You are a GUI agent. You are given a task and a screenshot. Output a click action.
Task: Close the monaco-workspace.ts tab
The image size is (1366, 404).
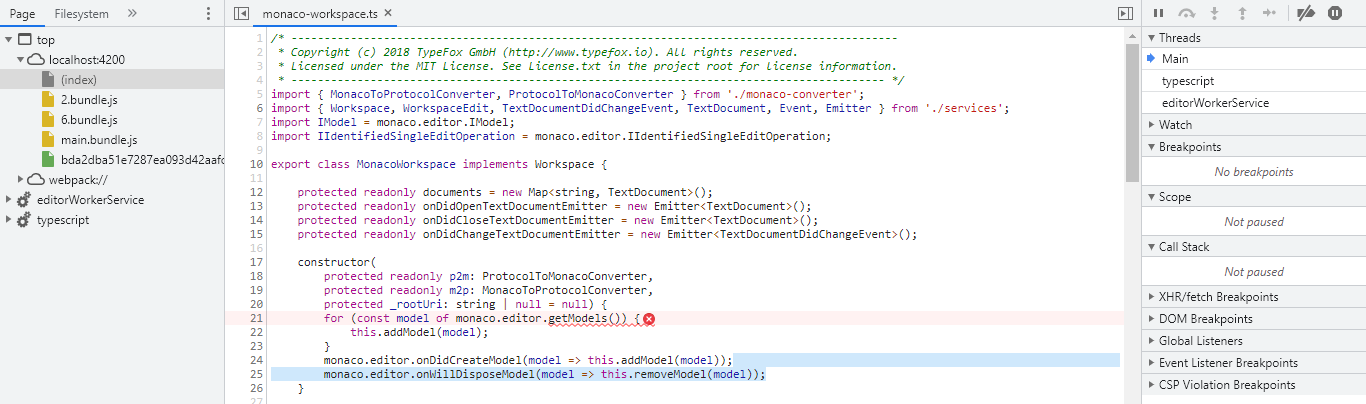389,15
